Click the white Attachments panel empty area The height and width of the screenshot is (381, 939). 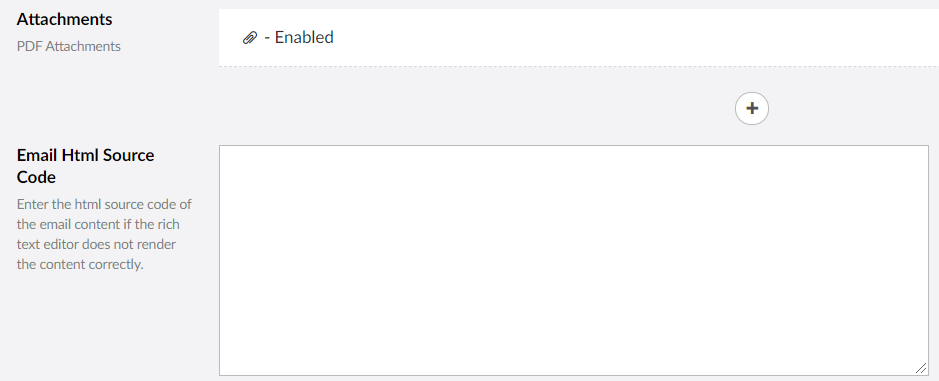pyautogui.click(x=635, y=37)
